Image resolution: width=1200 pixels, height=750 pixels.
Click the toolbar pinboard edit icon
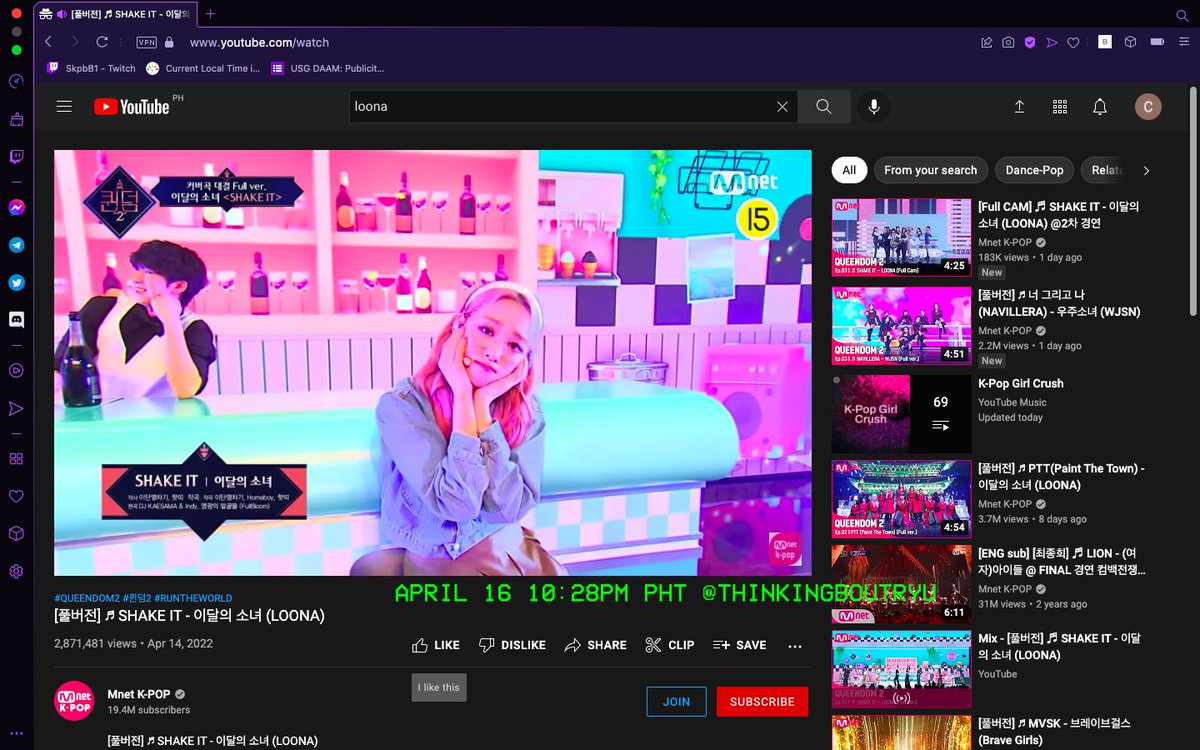[987, 42]
